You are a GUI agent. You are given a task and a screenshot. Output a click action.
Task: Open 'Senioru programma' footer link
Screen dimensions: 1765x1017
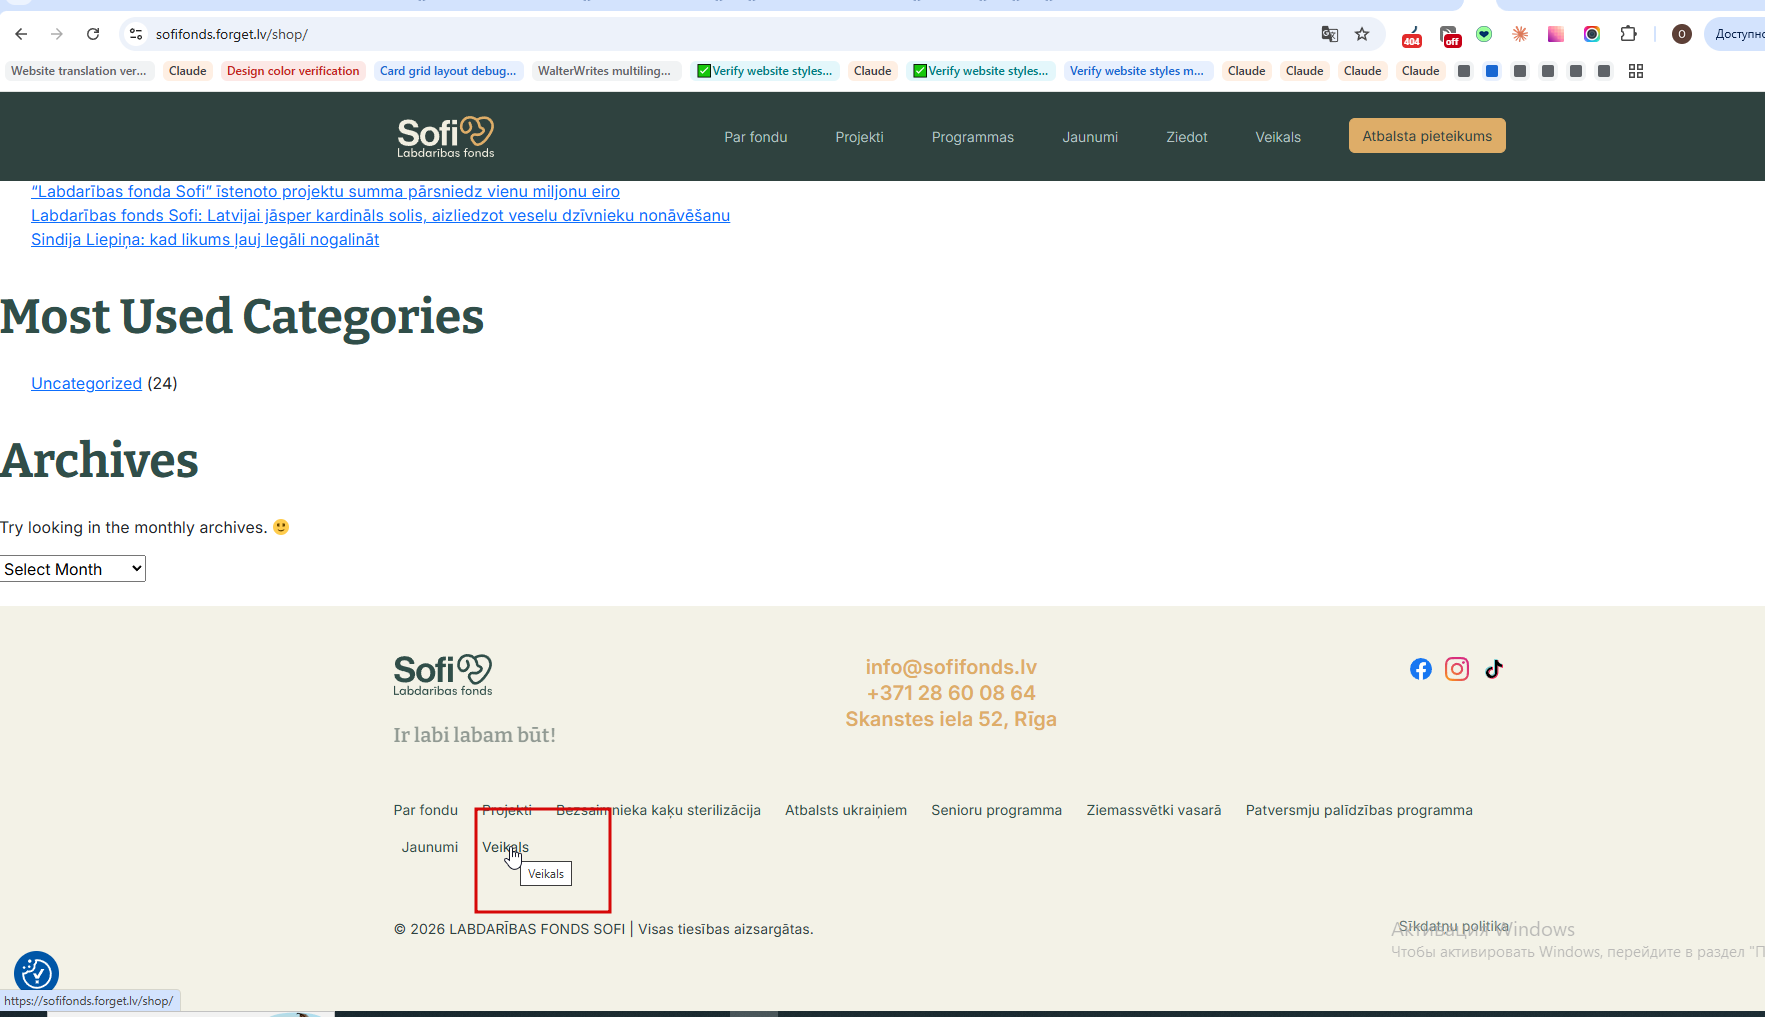click(997, 810)
